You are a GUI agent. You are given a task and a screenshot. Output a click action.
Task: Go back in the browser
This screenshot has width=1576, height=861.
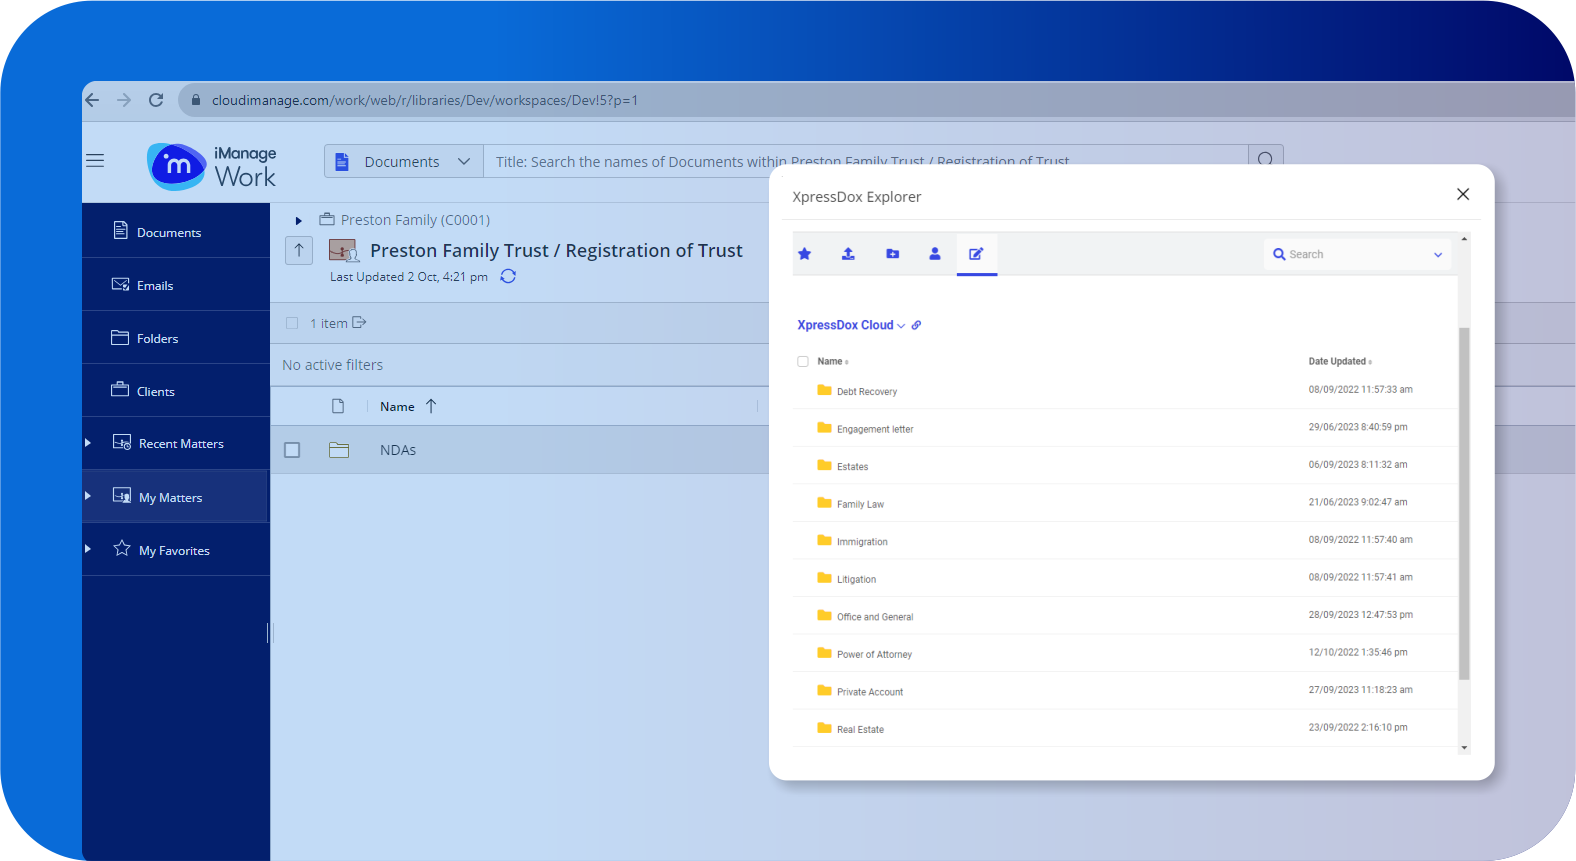click(92, 100)
